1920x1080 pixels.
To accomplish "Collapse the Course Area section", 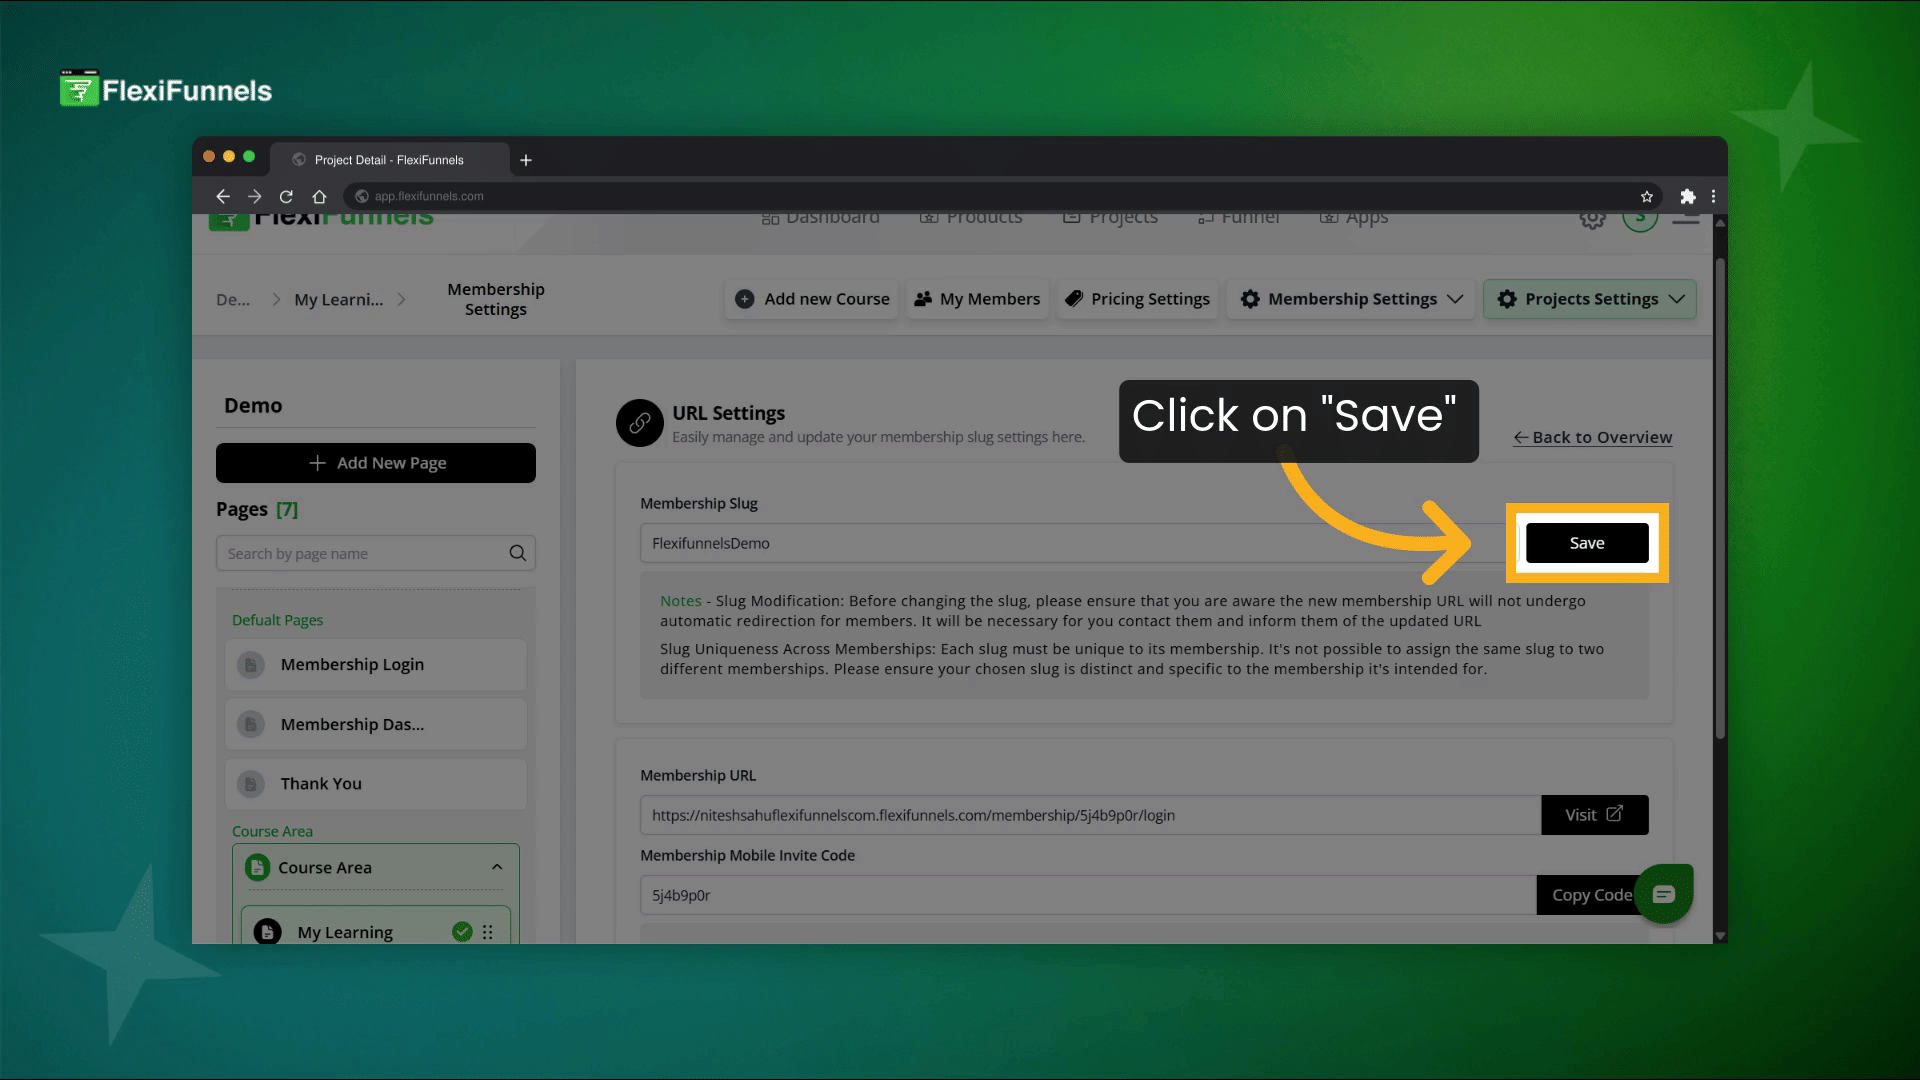I will click(x=497, y=867).
